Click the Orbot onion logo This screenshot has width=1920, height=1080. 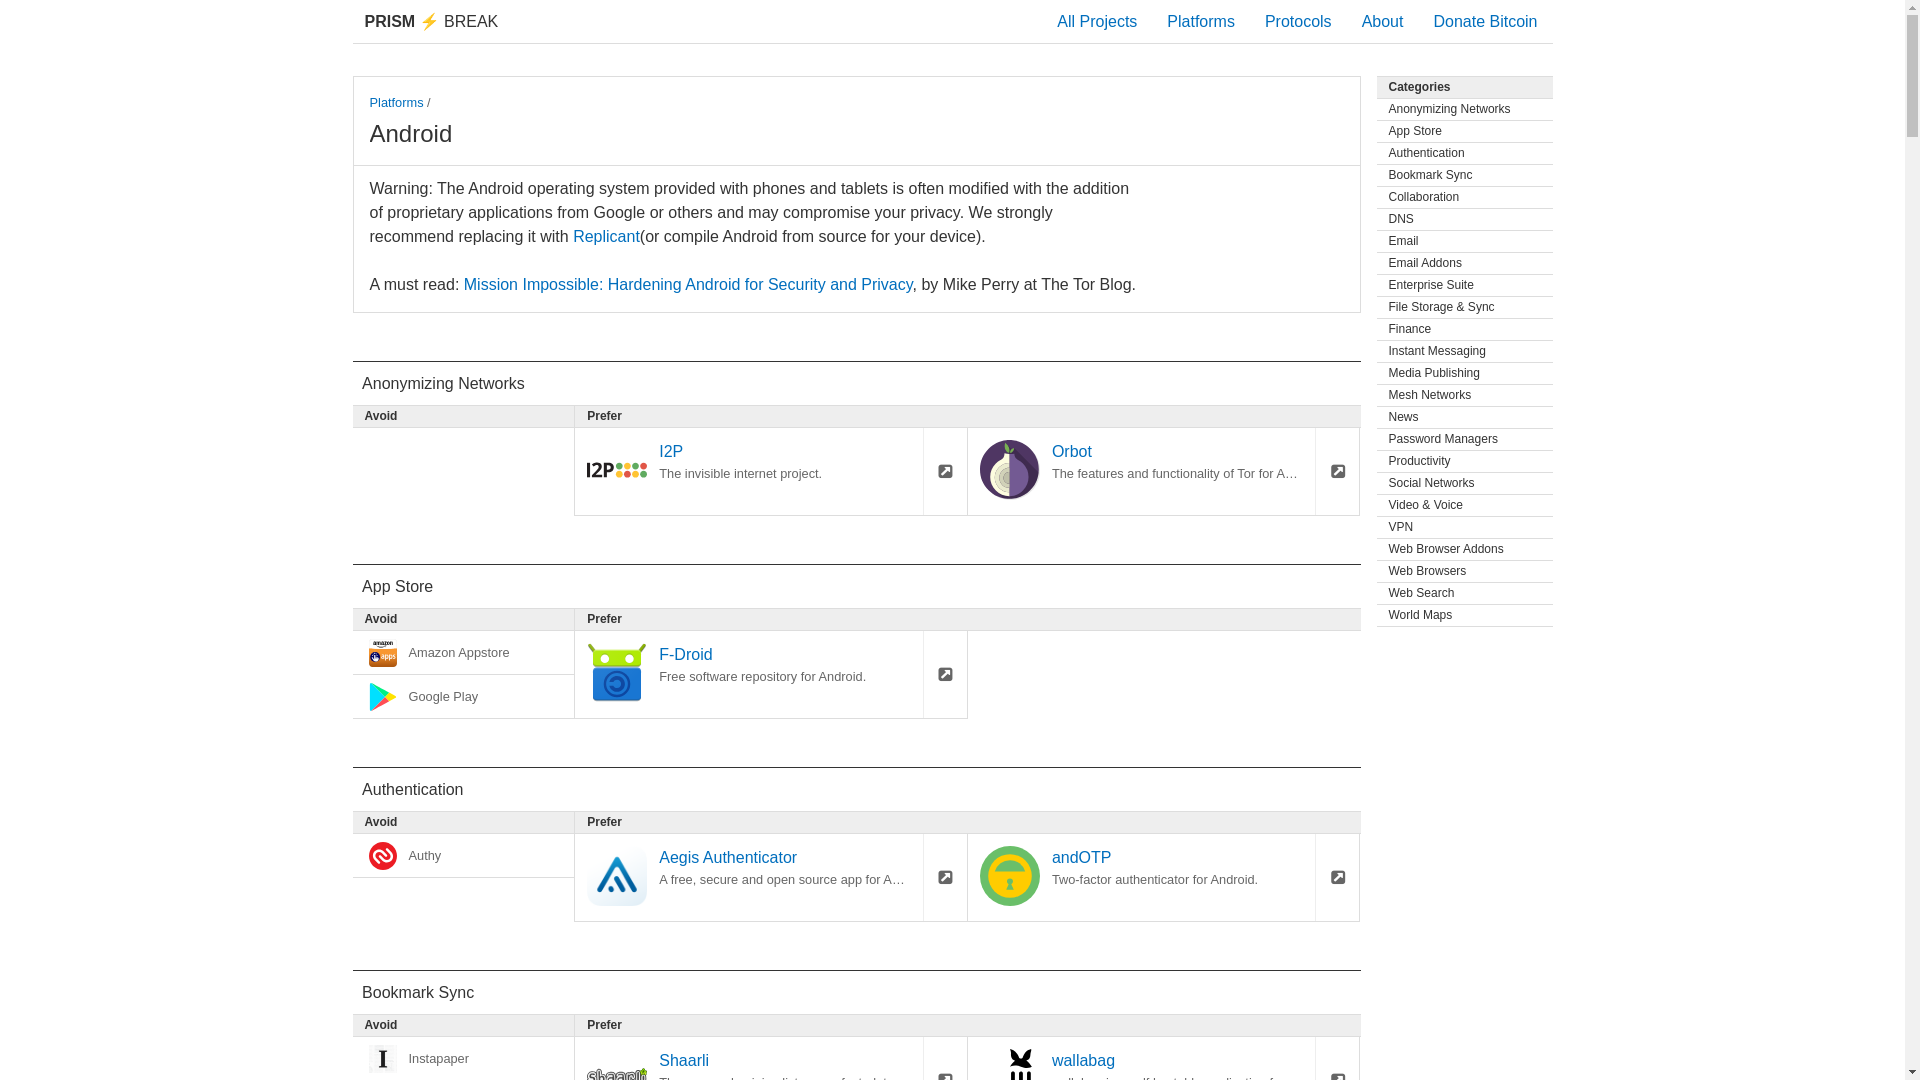click(x=1009, y=469)
